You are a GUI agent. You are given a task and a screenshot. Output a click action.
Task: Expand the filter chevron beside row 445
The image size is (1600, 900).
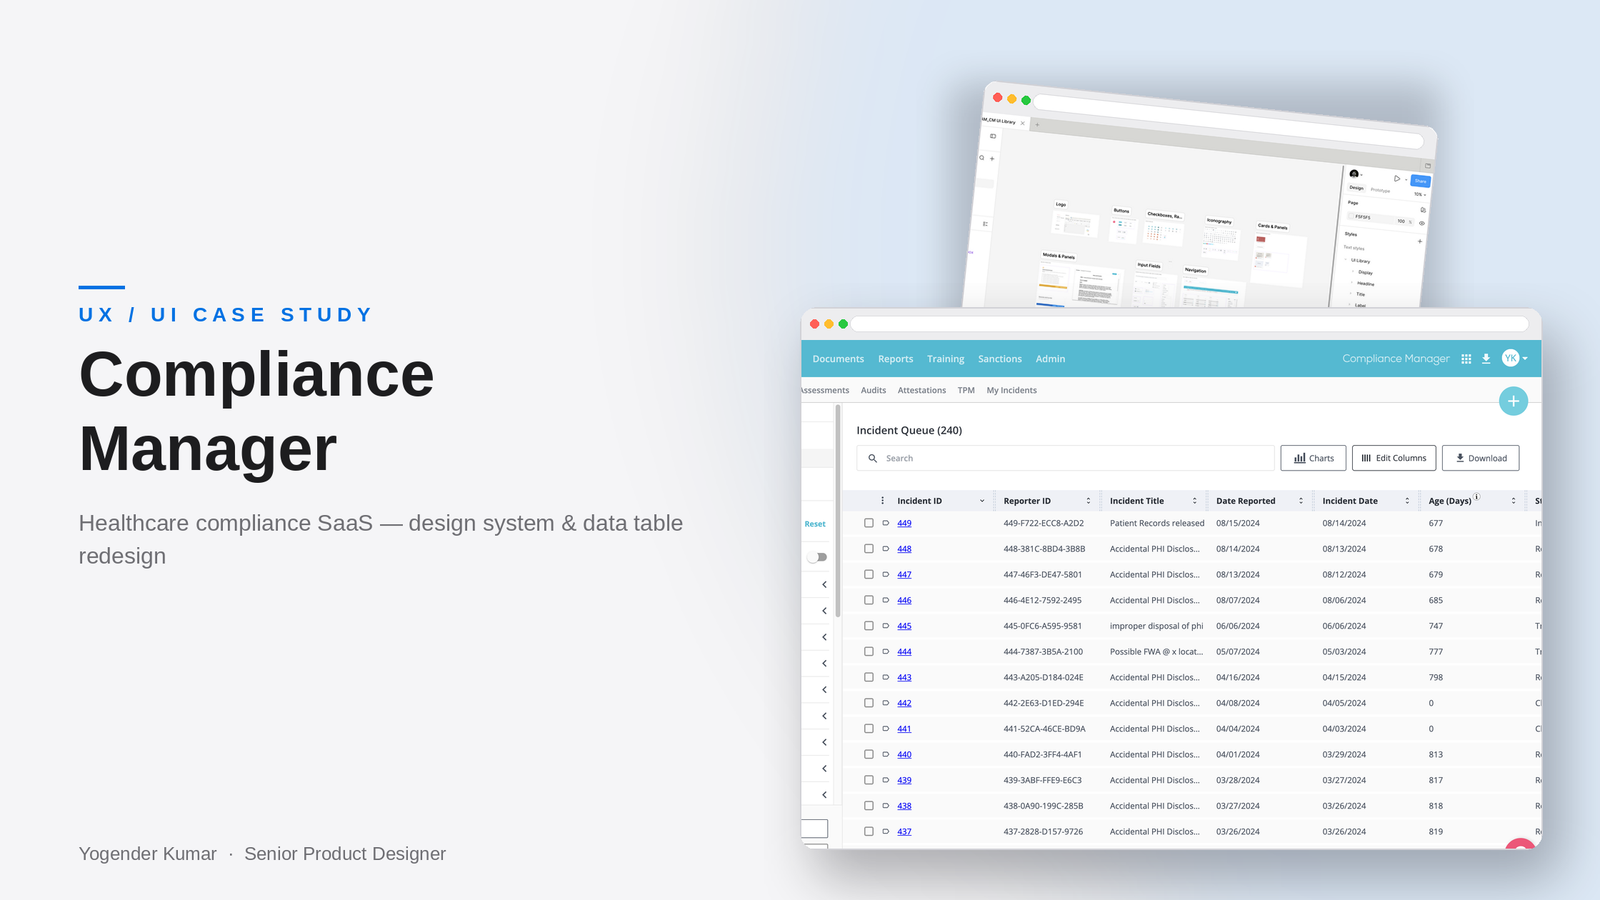point(824,637)
